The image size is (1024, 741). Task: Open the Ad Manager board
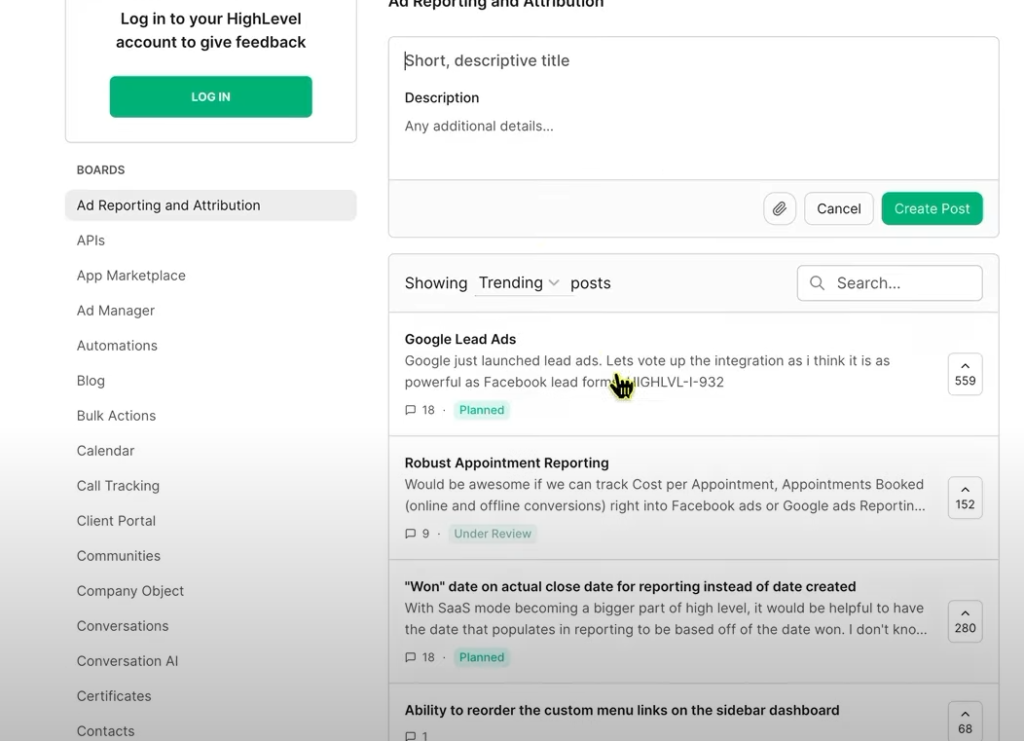point(116,311)
